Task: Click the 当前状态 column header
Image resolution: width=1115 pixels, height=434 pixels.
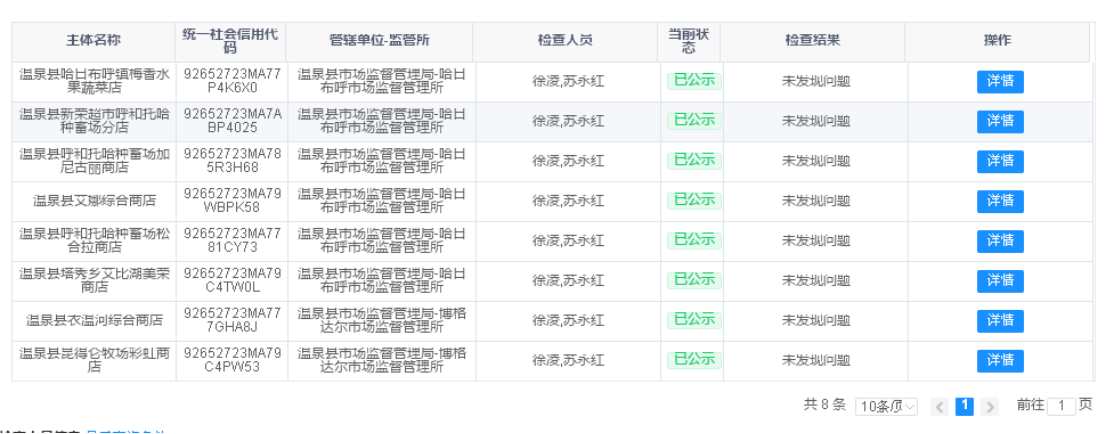Action: (688, 41)
